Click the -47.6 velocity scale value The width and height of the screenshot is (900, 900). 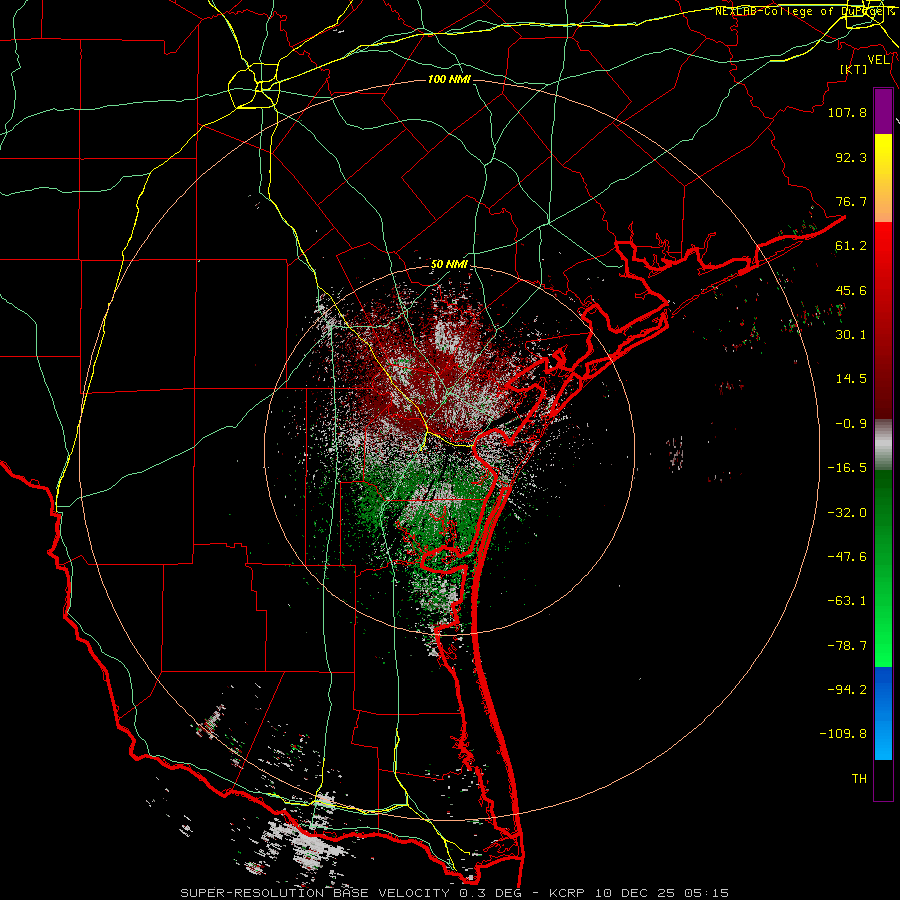point(847,557)
